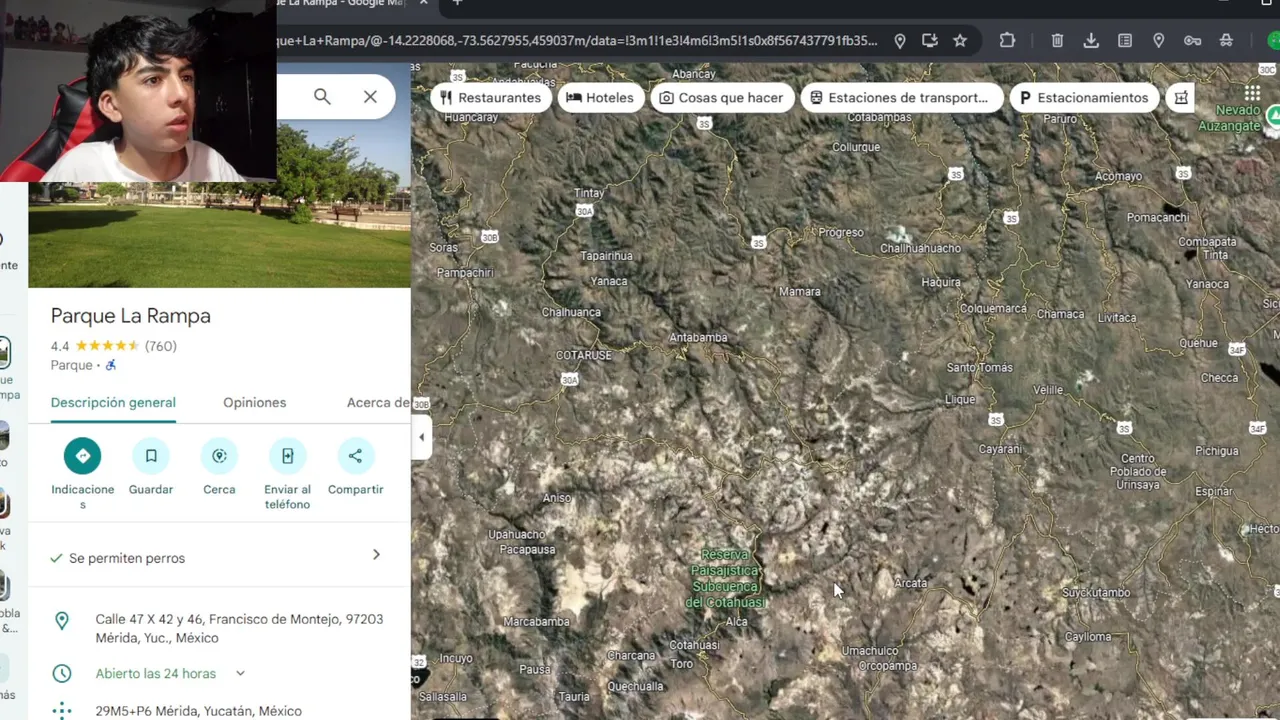This screenshot has width=1280, height=720.
Task: Click the Santo Tomás map label
Action: [980, 368]
